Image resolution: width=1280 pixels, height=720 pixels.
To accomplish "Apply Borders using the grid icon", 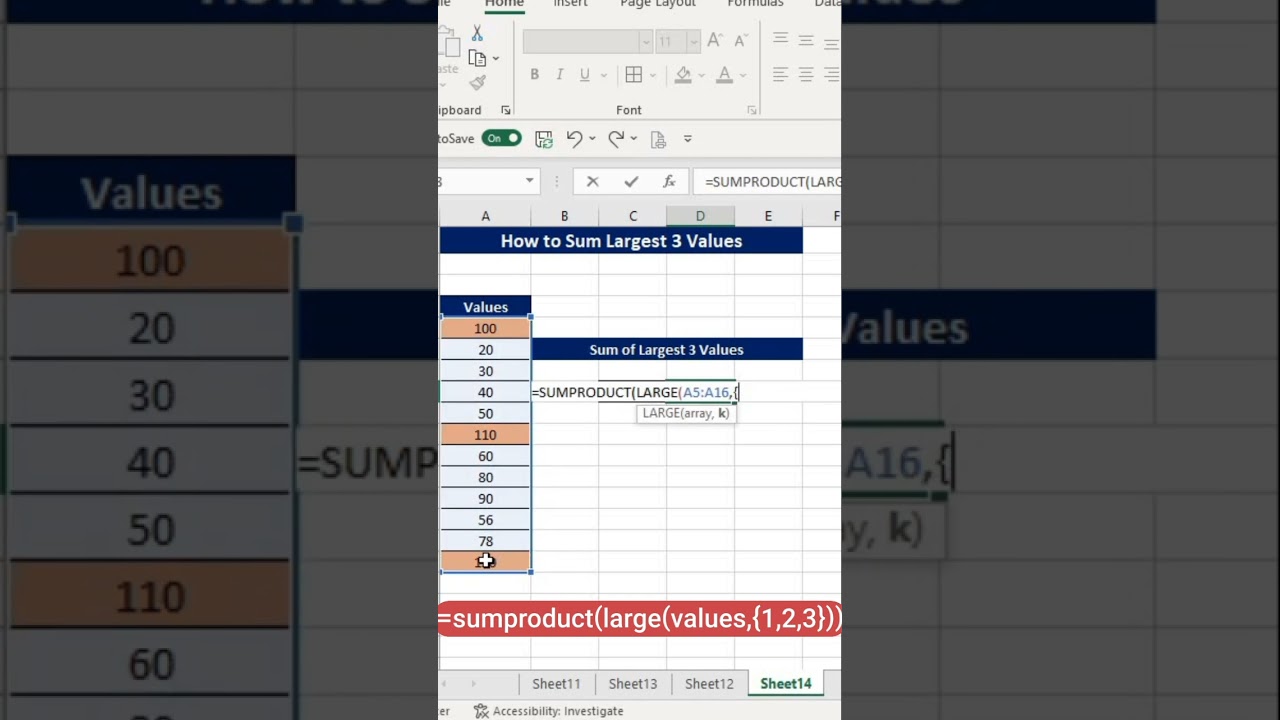I will (x=633, y=75).
